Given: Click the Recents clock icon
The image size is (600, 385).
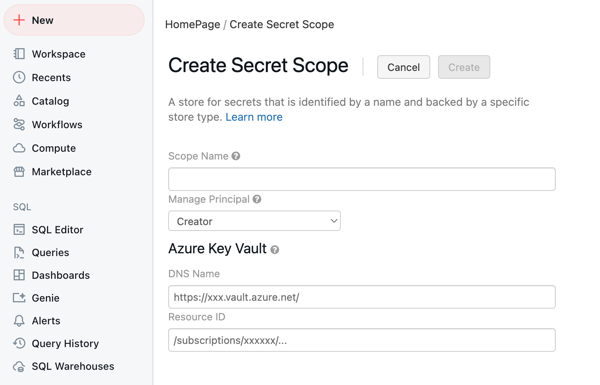Looking at the screenshot, I should tap(19, 77).
